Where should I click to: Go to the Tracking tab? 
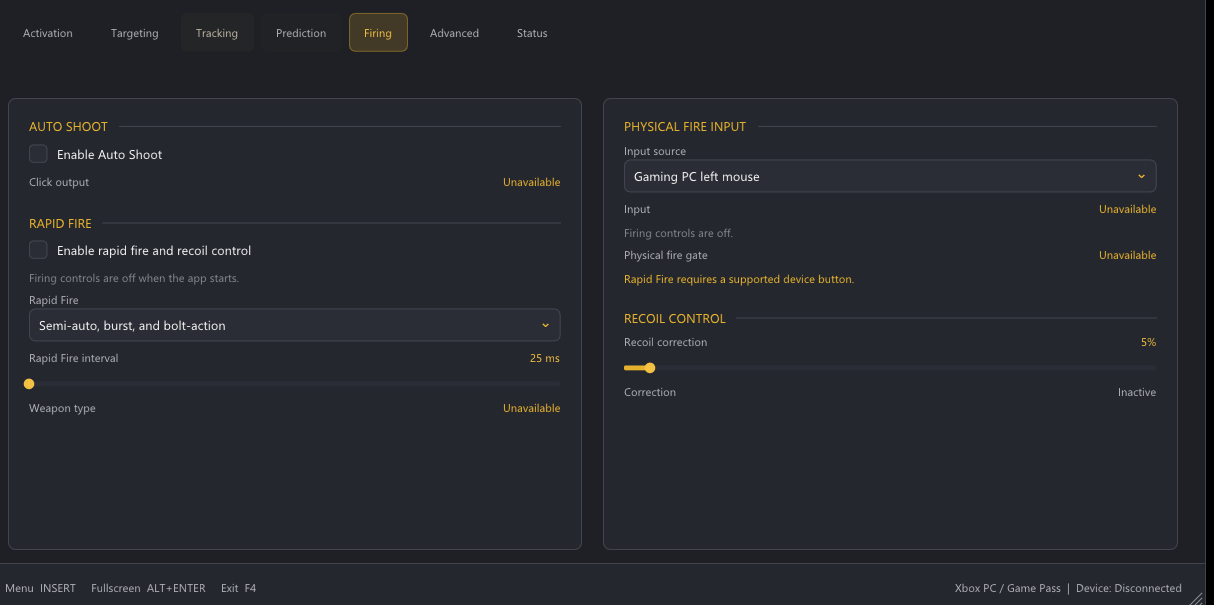(x=217, y=33)
